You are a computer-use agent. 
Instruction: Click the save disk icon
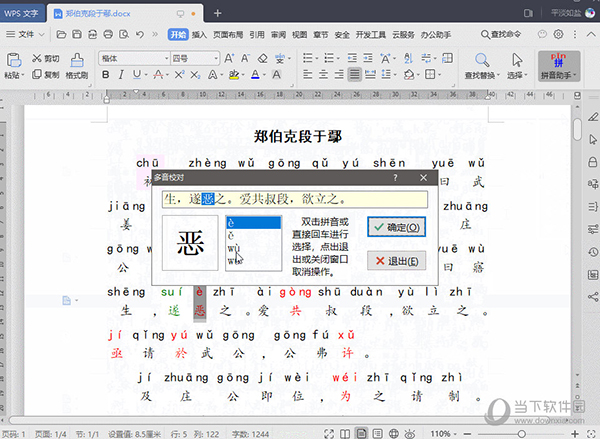click(77, 34)
